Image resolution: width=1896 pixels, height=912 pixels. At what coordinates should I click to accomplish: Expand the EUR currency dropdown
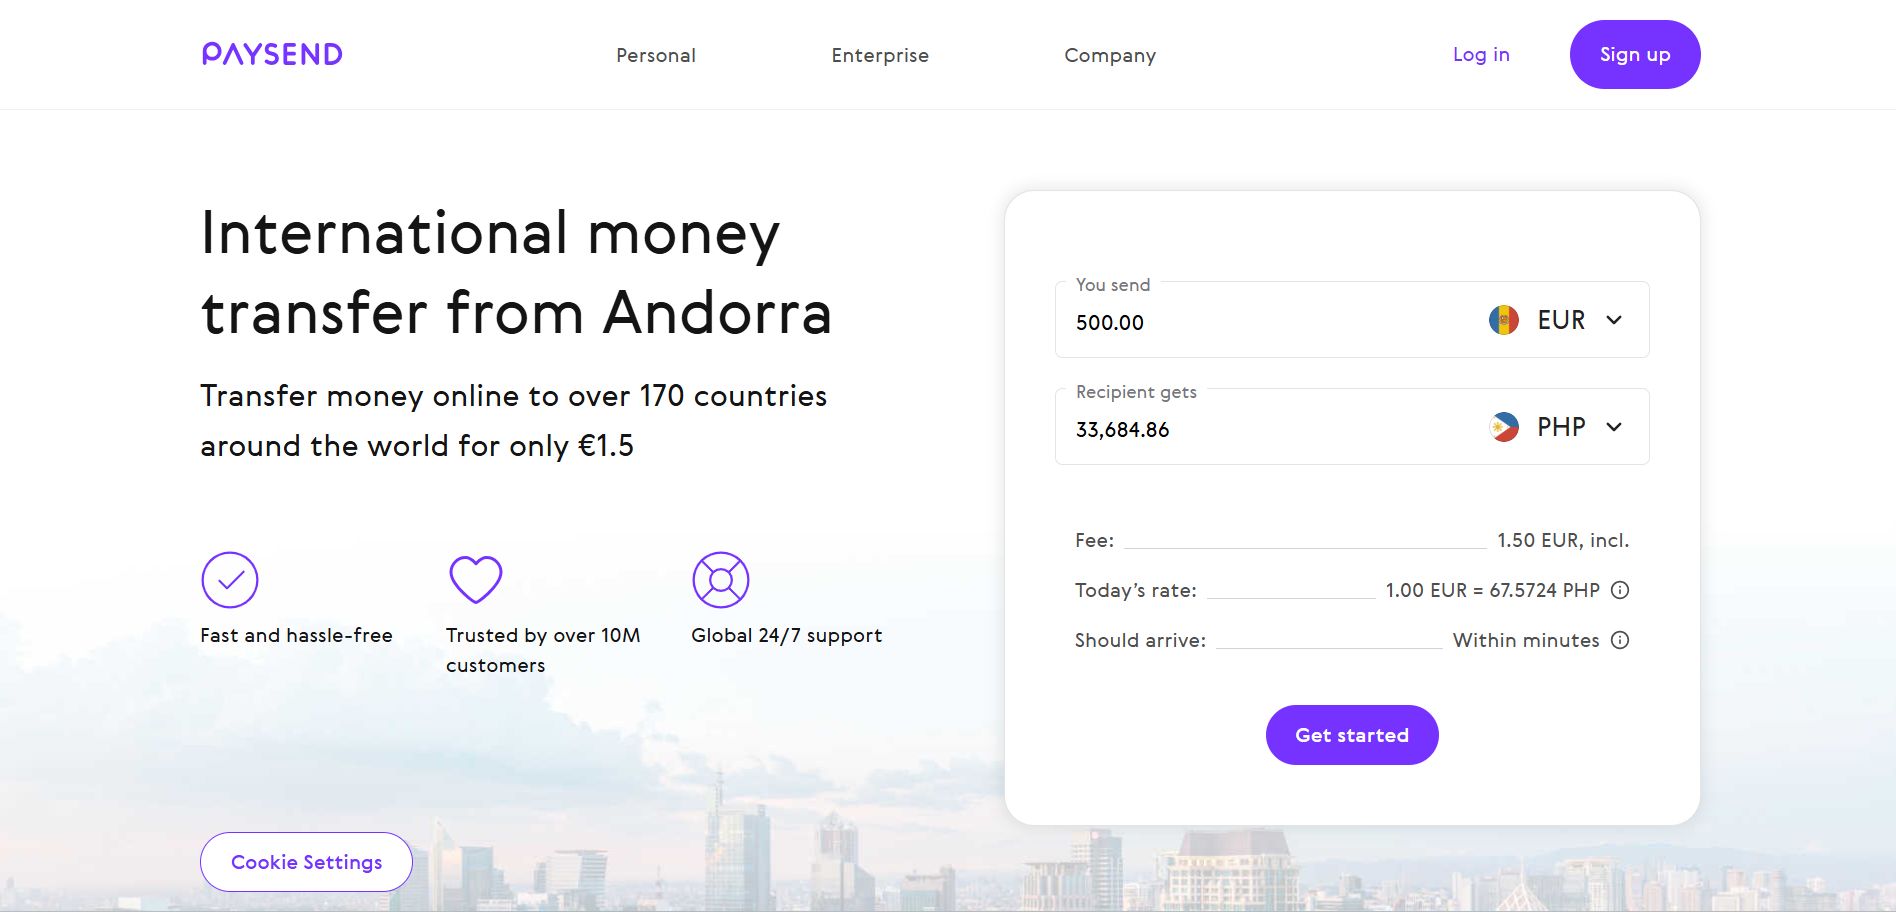click(x=1613, y=320)
